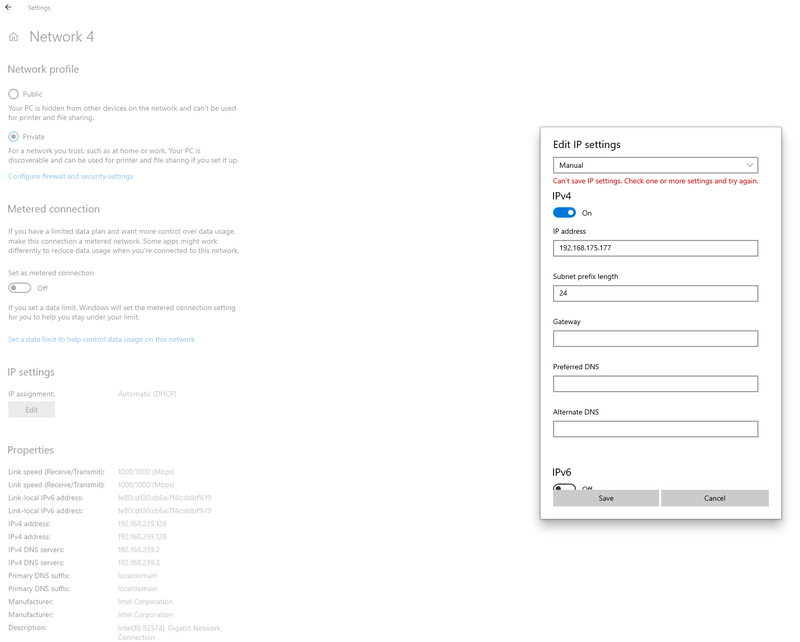Click the IPv4 address value 192.168.239.128
The width and height of the screenshot is (800, 642).
[x=142, y=523]
